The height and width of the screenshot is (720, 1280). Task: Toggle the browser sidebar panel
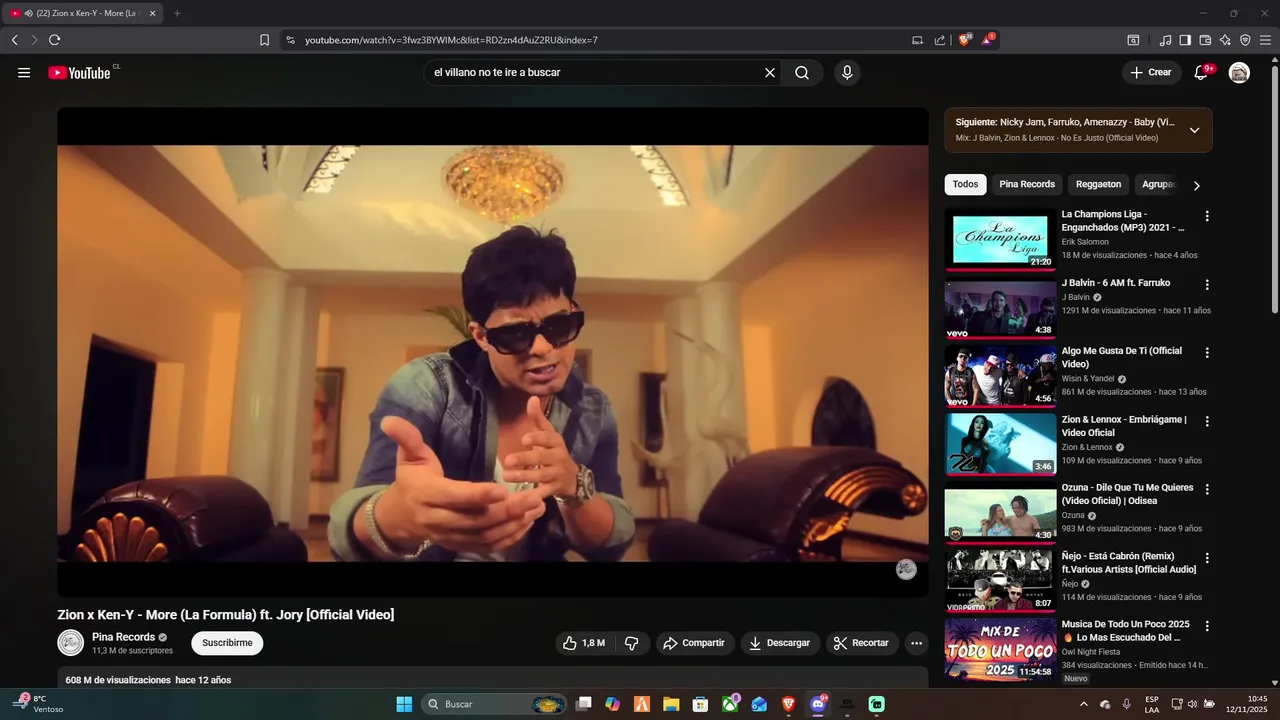tap(1185, 40)
